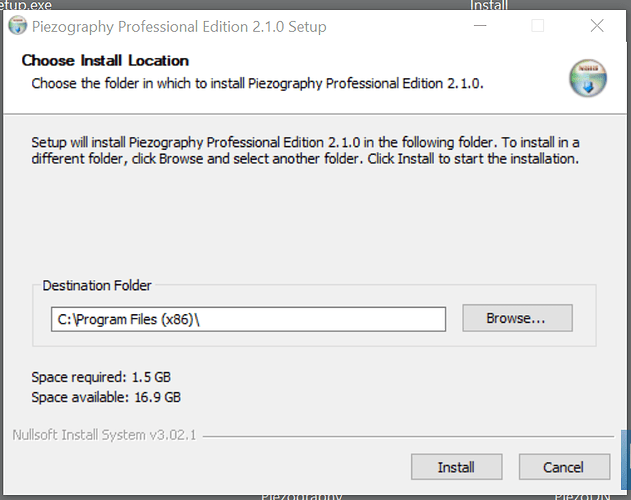The width and height of the screenshot is (631, 500).
Task: Click the setup description paragraph text
Action: click(305, 151)
